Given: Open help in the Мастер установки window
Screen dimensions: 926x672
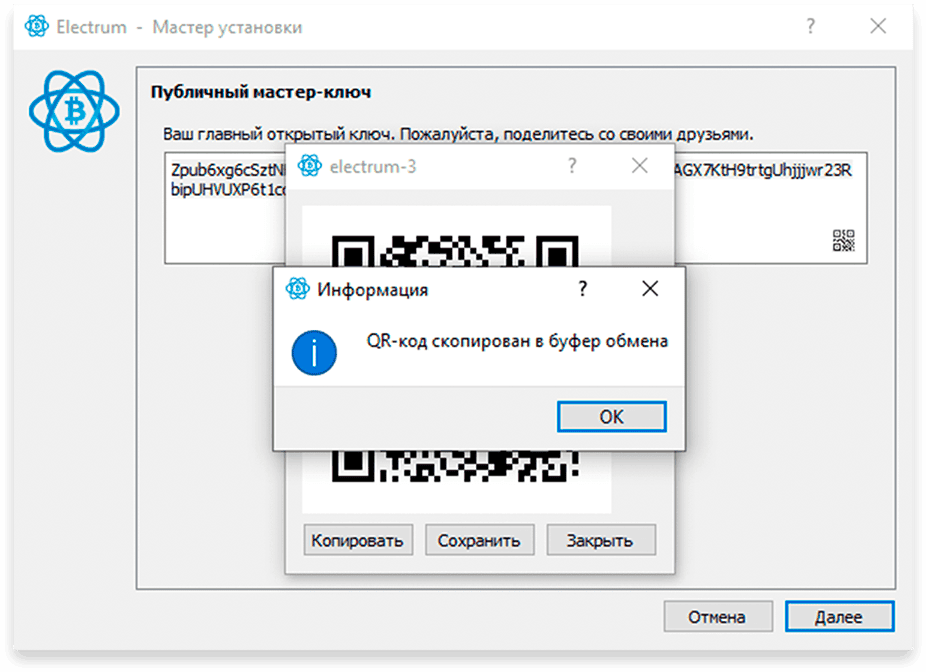Looking at the screenshot, I should (810, 26).
